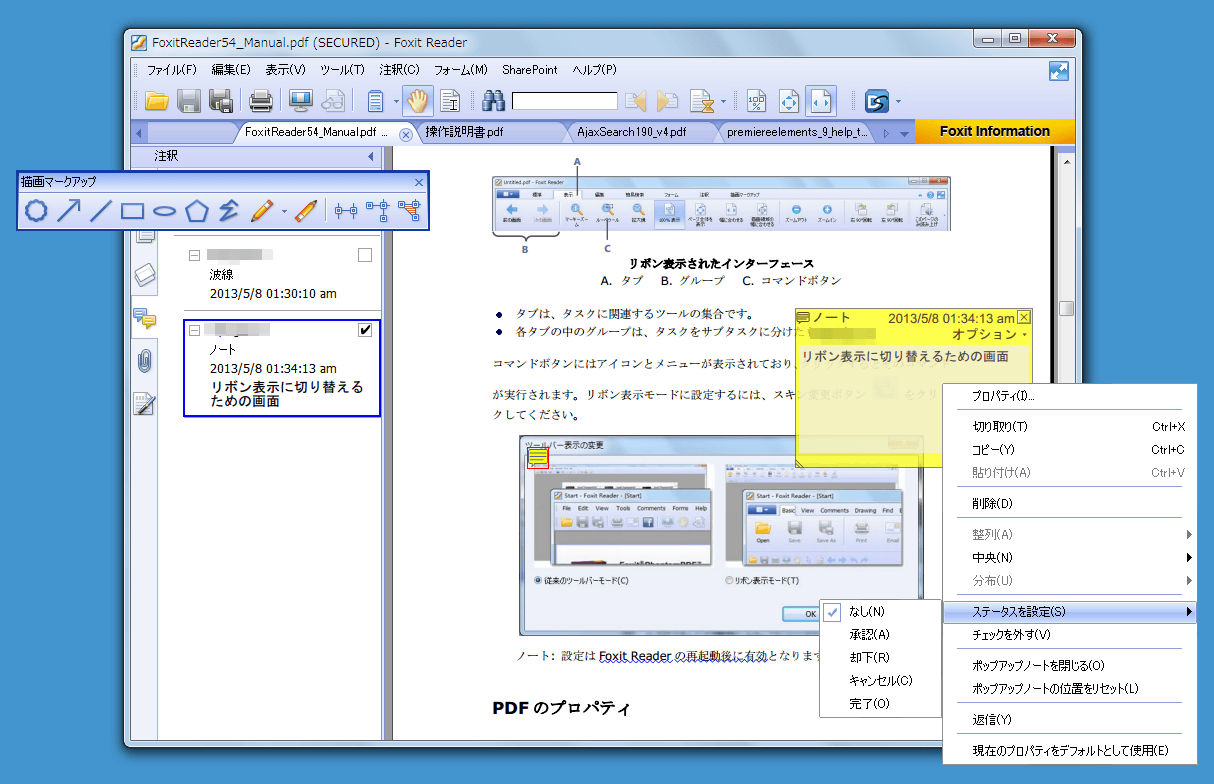Click in the search text field

(x=565, y=101)
